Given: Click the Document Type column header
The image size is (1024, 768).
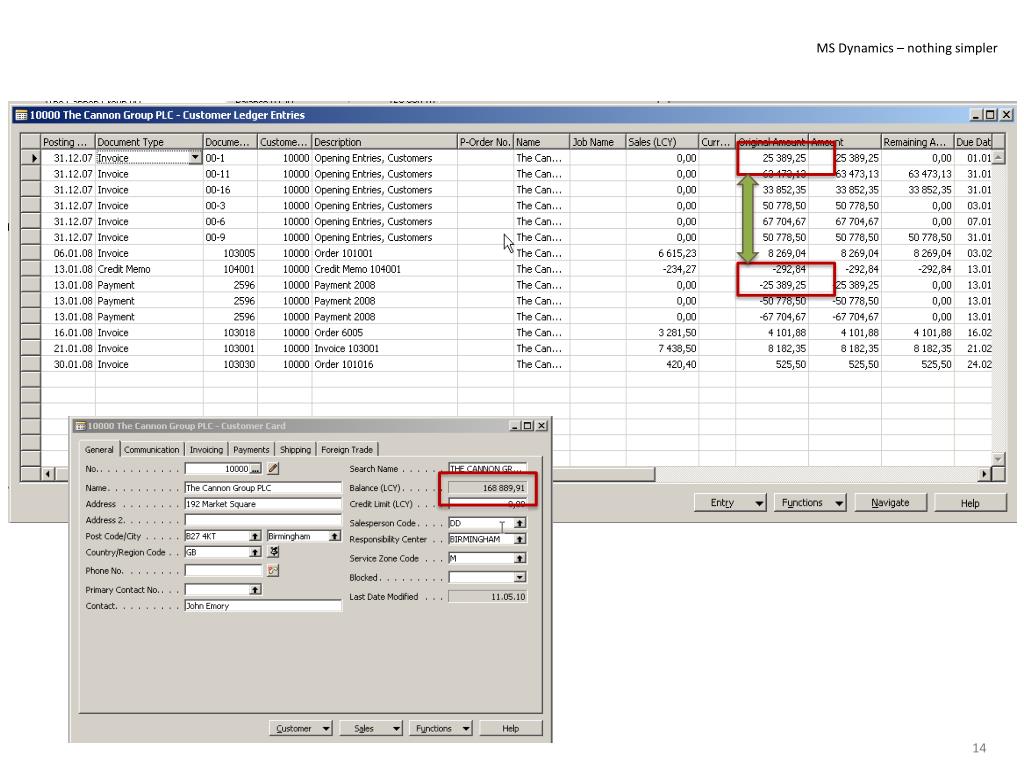Looking at the screenshot, I should [150, 142].
